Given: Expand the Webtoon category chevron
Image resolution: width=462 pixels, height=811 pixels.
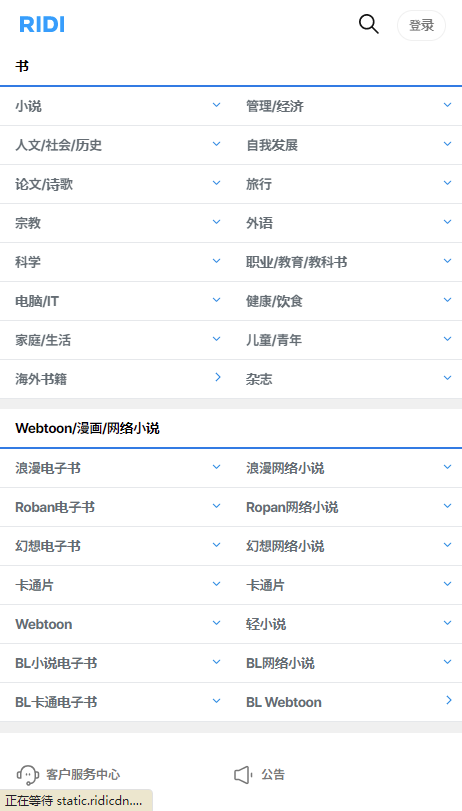Looking at the screenshot, I should 216,622.
